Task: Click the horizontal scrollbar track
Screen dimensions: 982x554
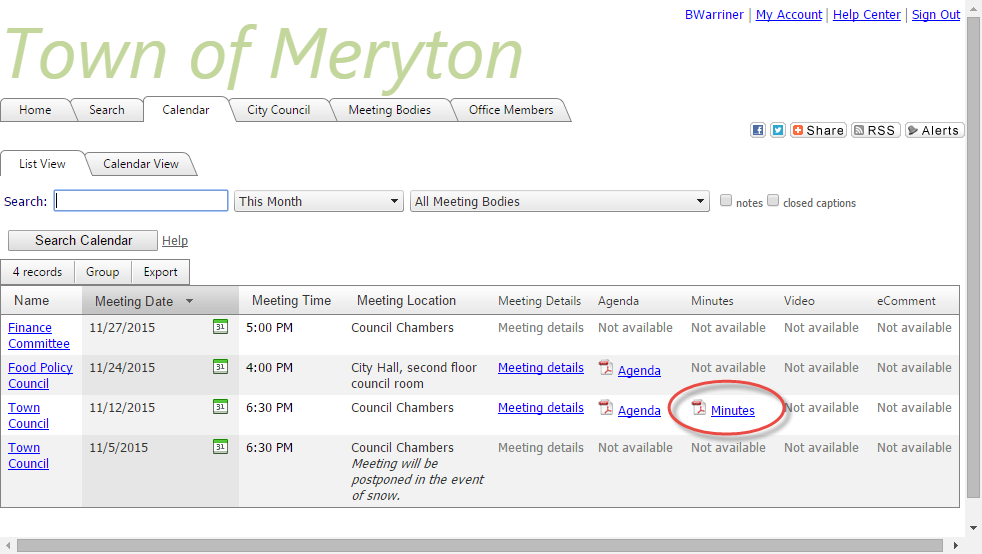Action: pos(479,545)
